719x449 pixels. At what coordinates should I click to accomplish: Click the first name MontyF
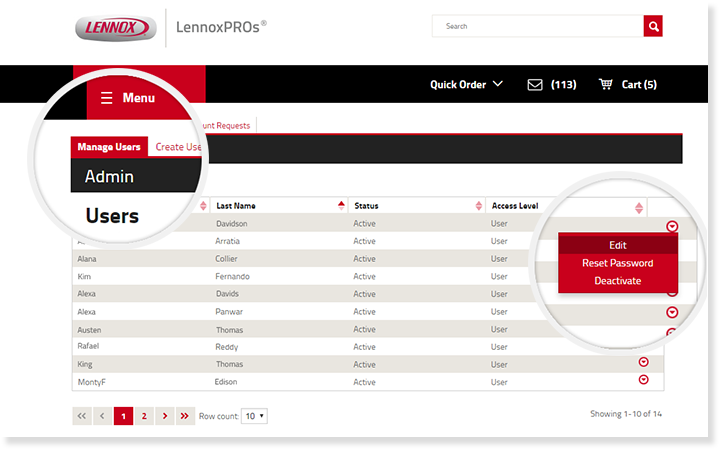click(91, 382)
